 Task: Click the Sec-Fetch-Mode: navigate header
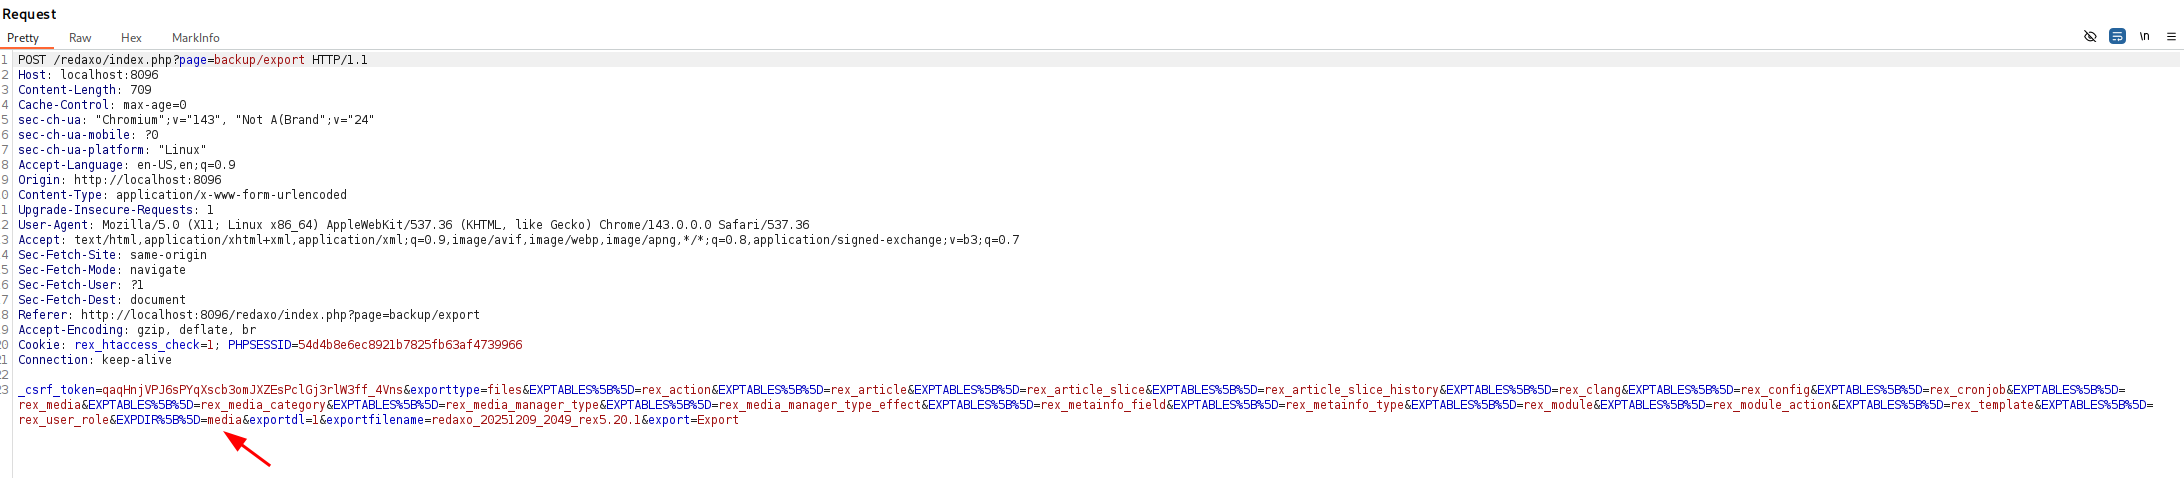pyautogui.click(x=102, y=270)
